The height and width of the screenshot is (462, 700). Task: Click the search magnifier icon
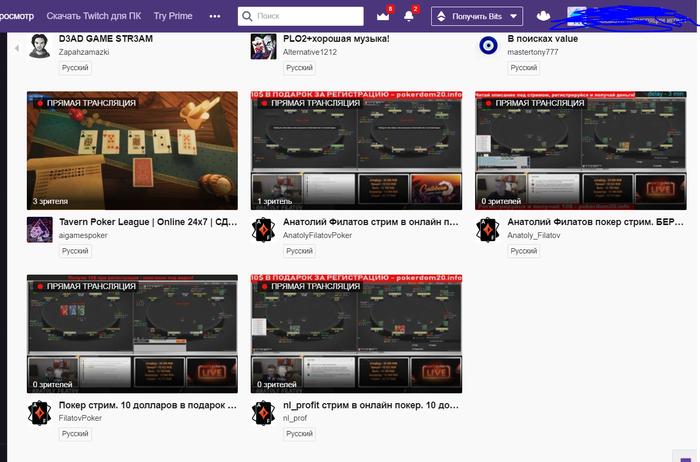pos(247,16)
